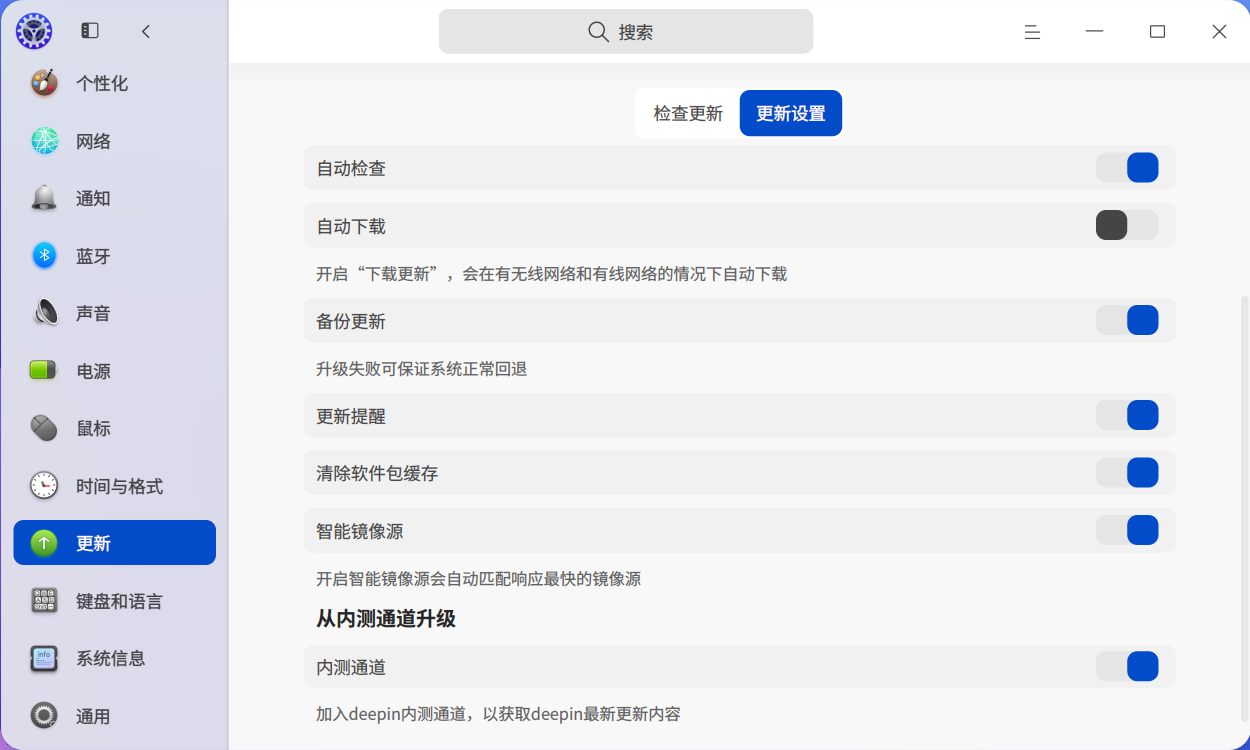Click the 更新提醒 row label
This screenshot has height=750, width=1250.
pos(351,416)
